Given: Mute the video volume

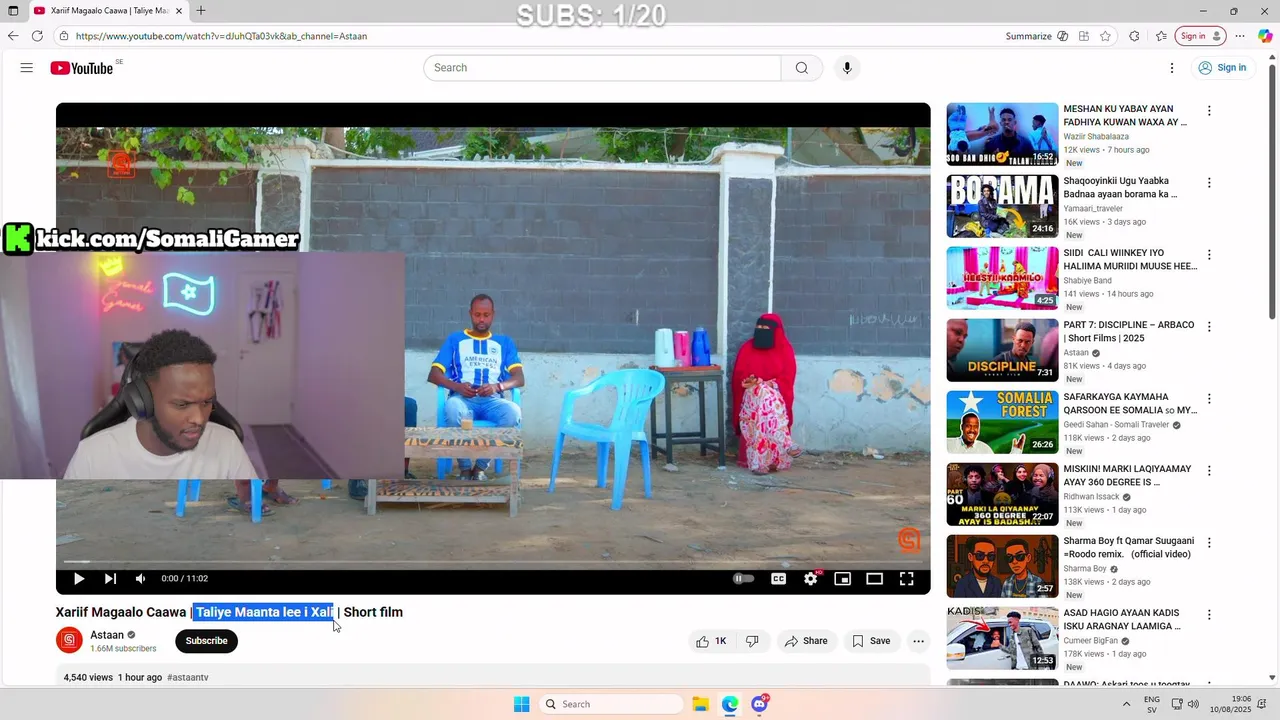Looking at the screenshot, I should (140, 578).
